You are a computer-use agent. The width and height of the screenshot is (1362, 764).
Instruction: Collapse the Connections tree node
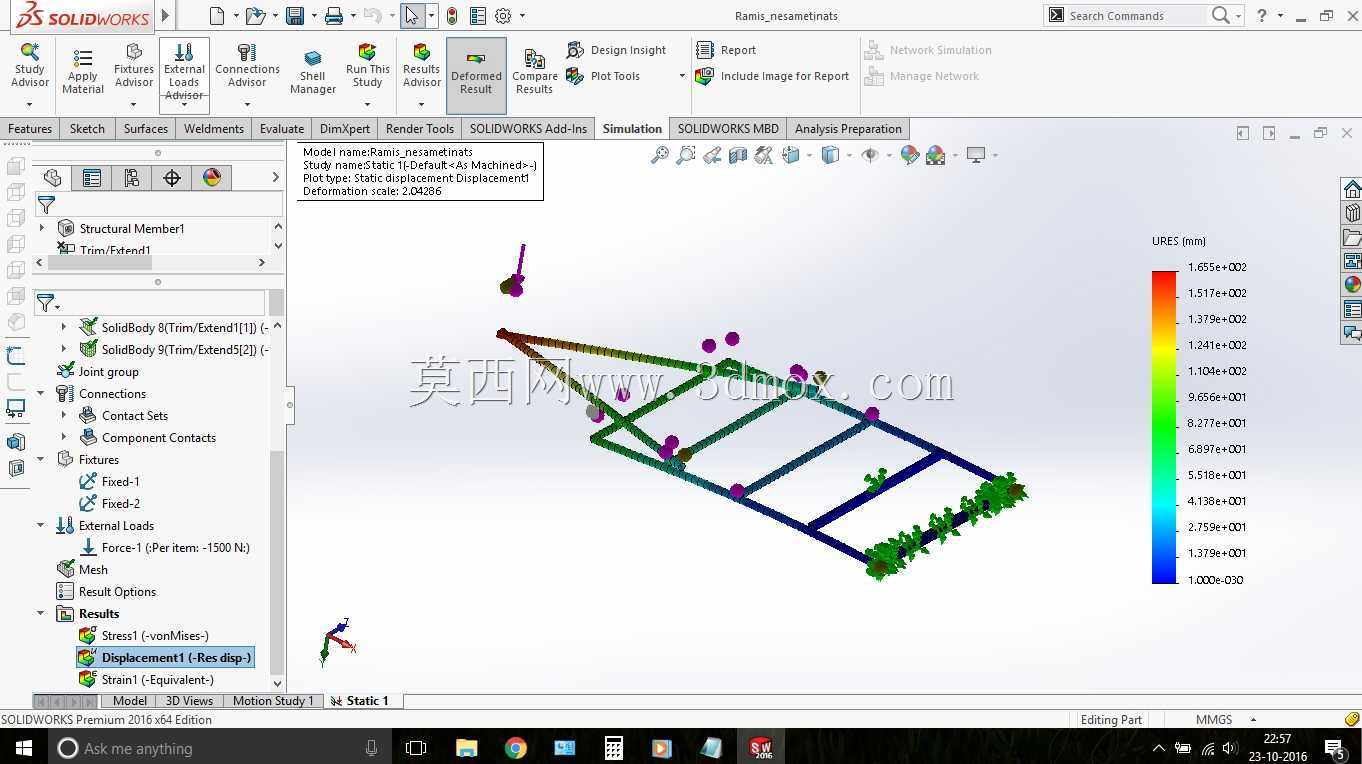(41, 394)
